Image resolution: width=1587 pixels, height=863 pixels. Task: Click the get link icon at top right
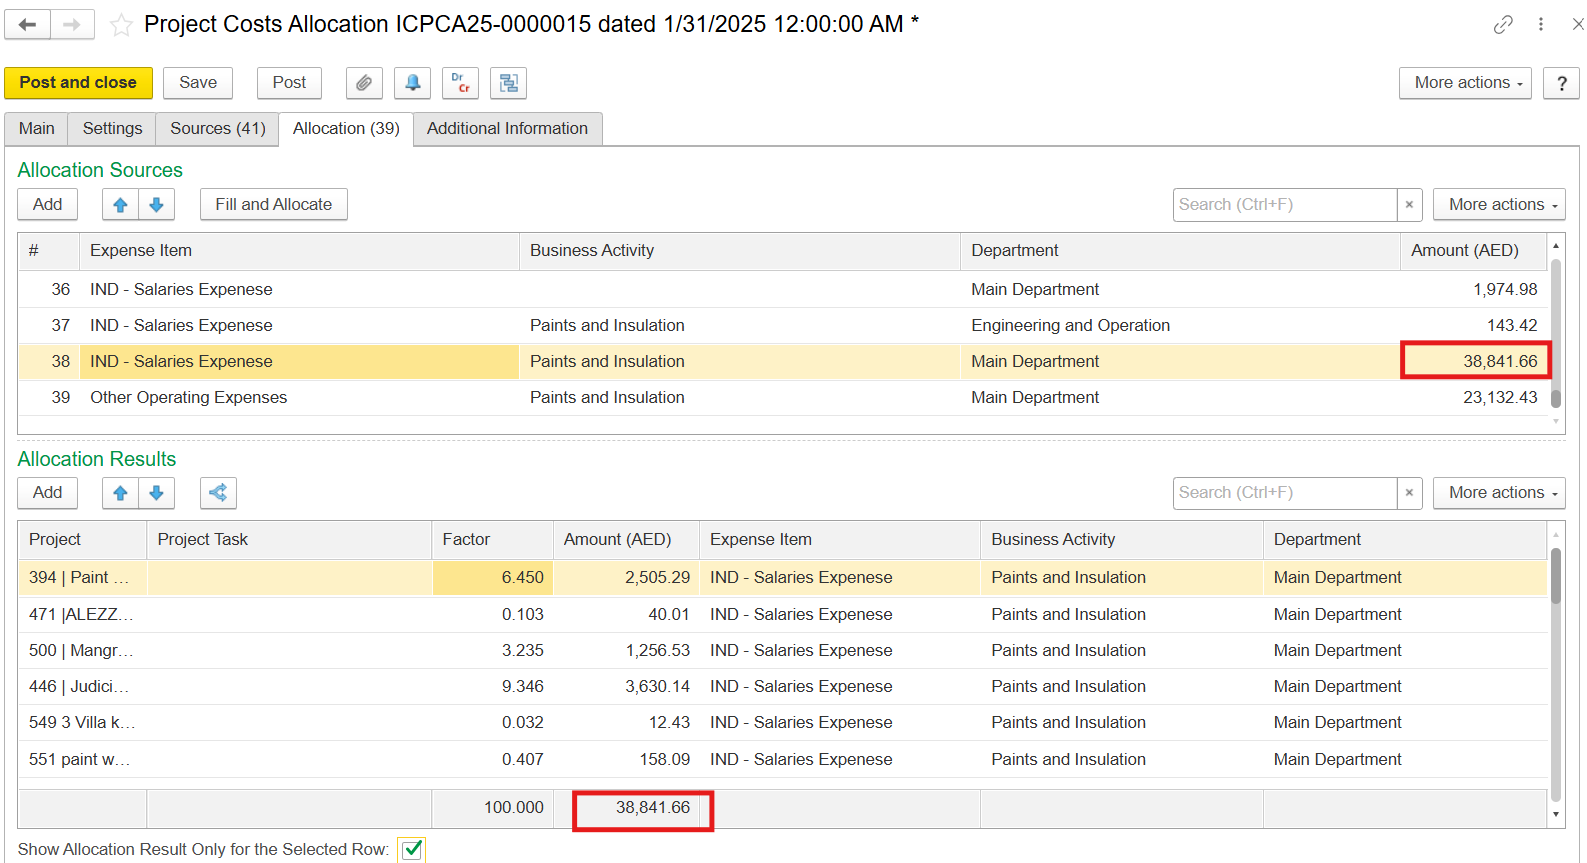tap(1503, 24)
